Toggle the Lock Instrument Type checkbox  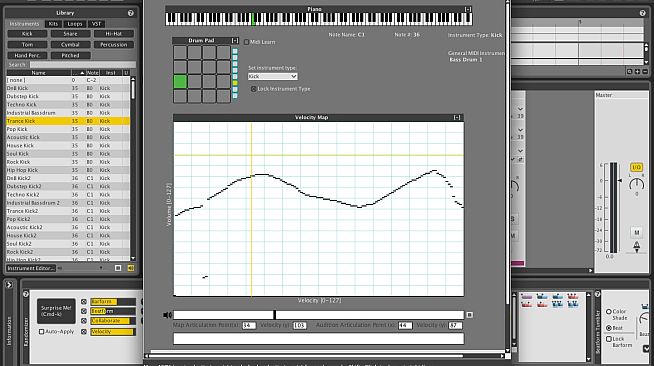point(253,89)
